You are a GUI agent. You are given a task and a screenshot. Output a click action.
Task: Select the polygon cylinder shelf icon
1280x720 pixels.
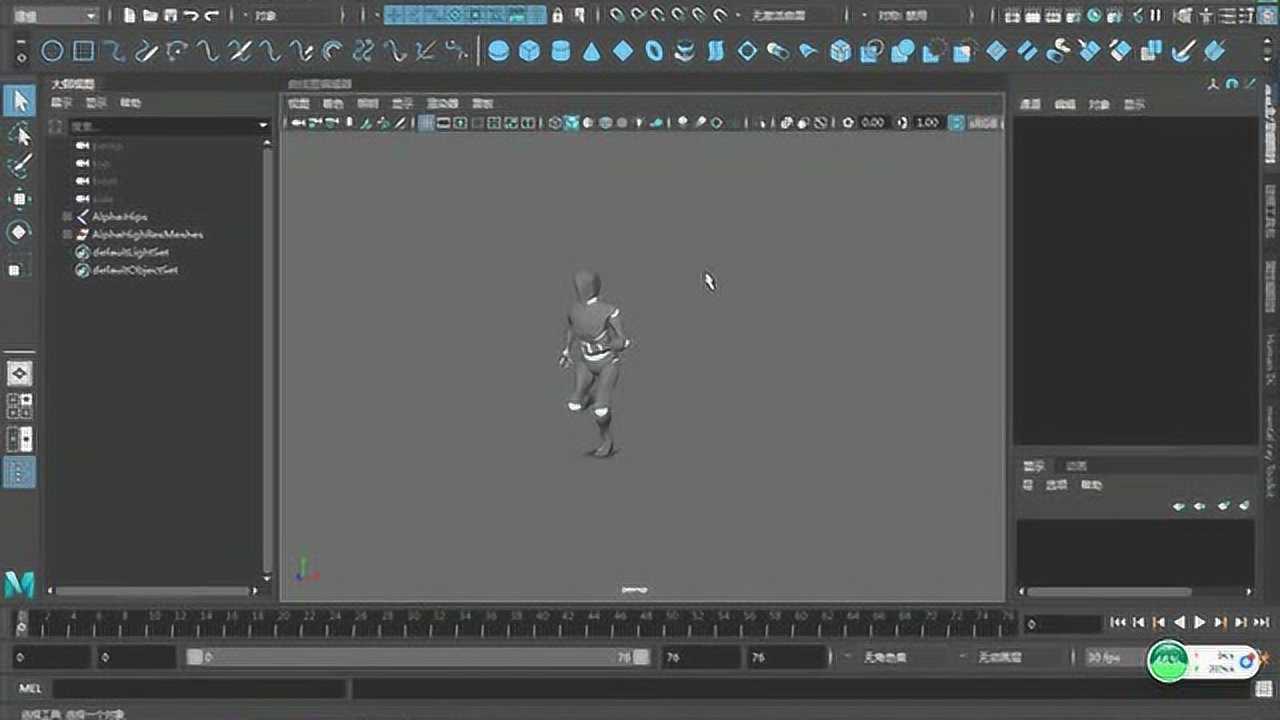coord(561,50)
